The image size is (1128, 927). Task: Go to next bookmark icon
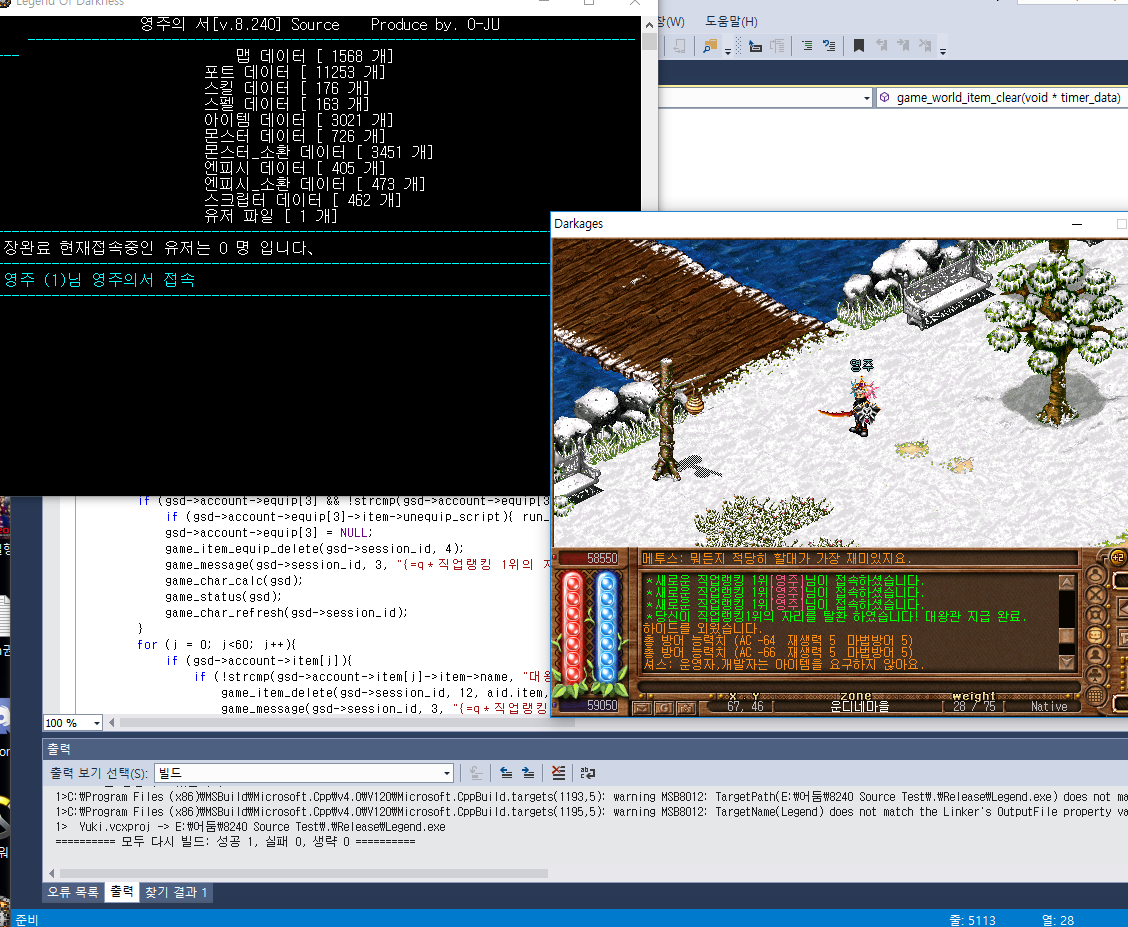[x=903, y=46]
